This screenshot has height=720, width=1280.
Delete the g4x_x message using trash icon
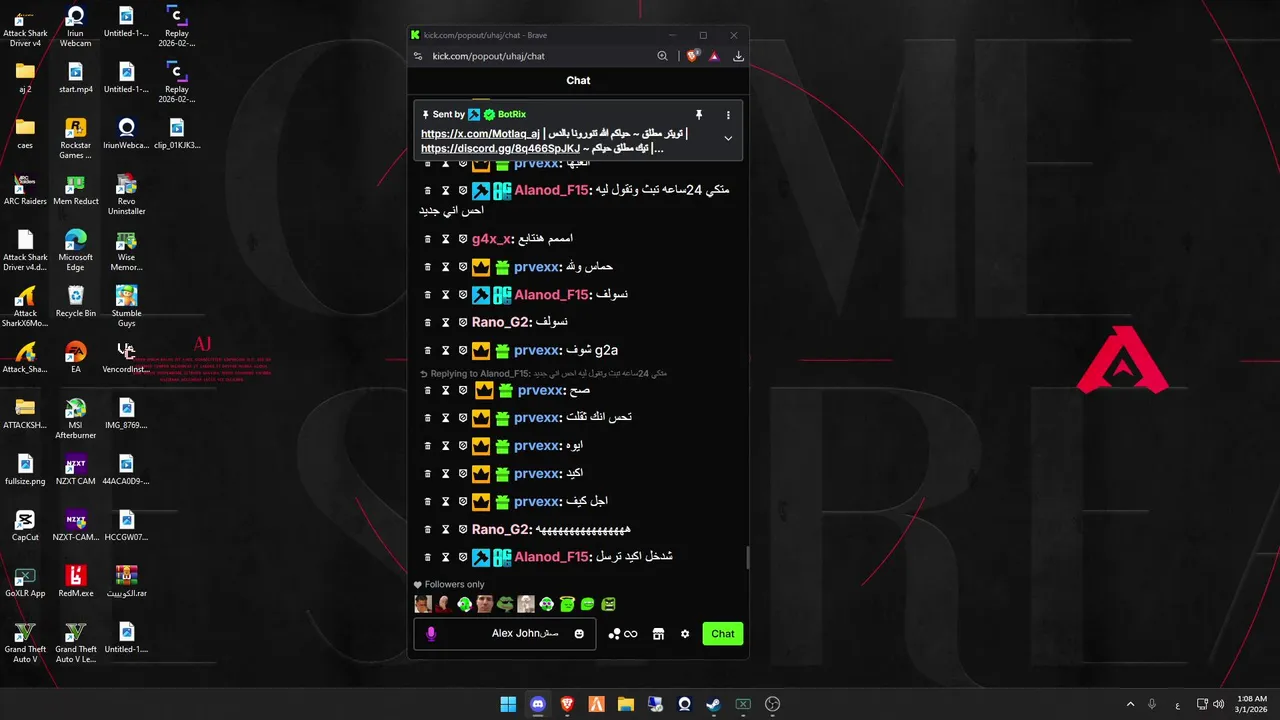[428, 239]
